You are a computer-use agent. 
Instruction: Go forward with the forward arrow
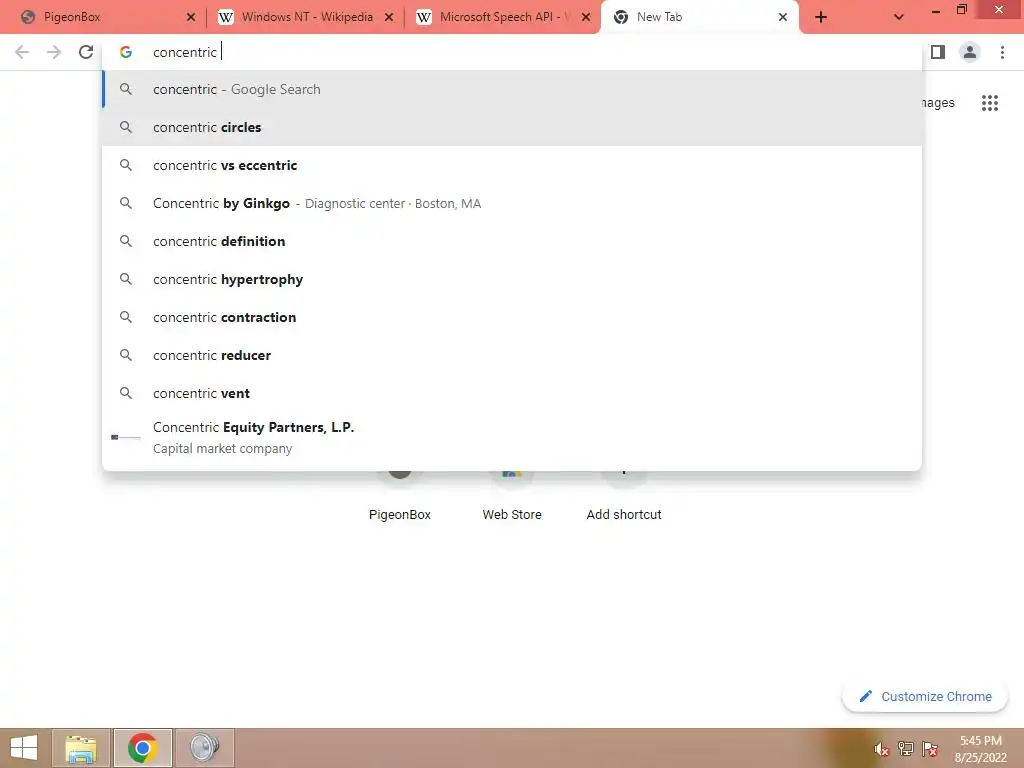point(54,52)
